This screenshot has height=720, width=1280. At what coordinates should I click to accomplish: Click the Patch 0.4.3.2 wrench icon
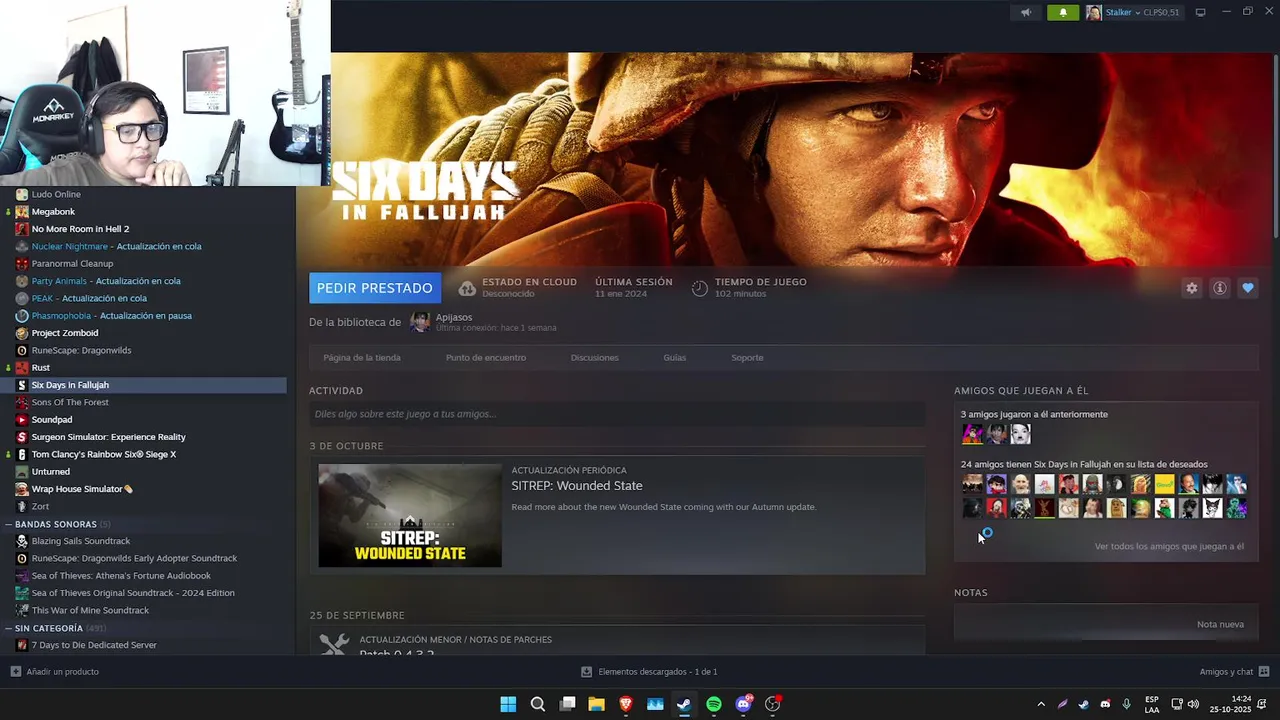tap(334, 645)
